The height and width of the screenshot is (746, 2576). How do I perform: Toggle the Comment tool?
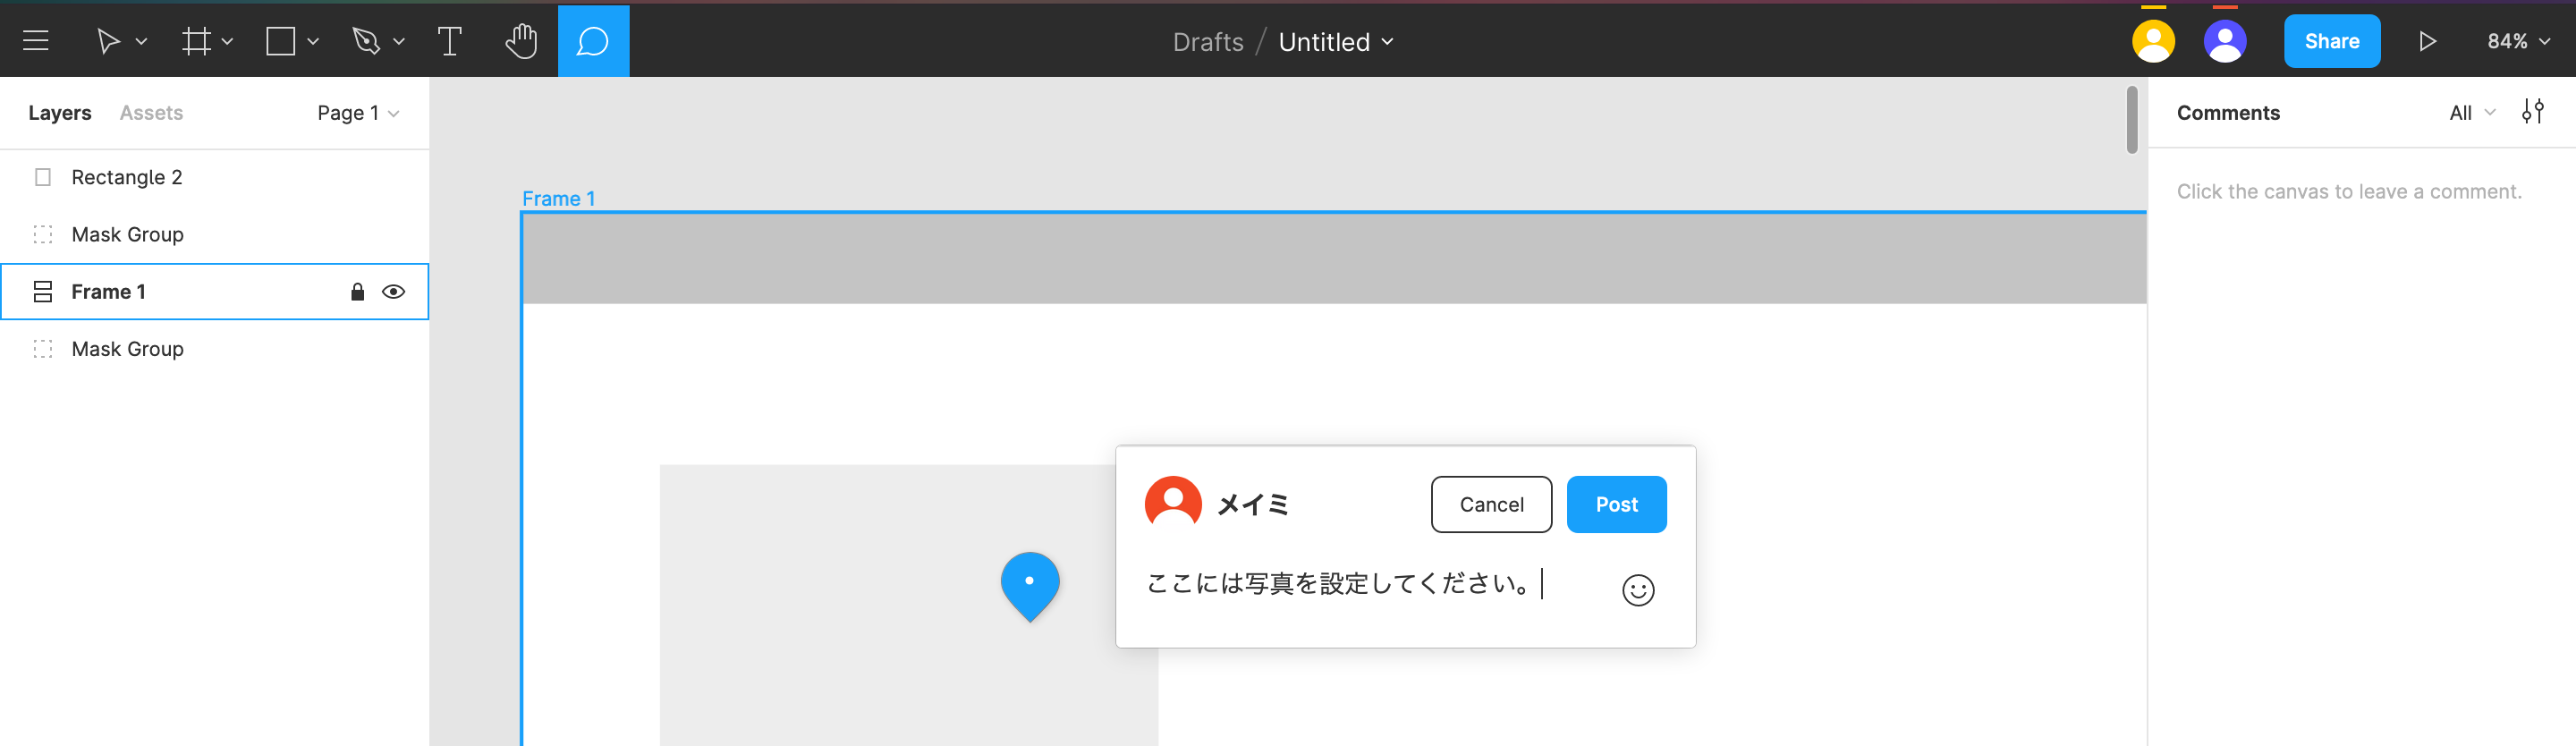[x=593, y=41]
